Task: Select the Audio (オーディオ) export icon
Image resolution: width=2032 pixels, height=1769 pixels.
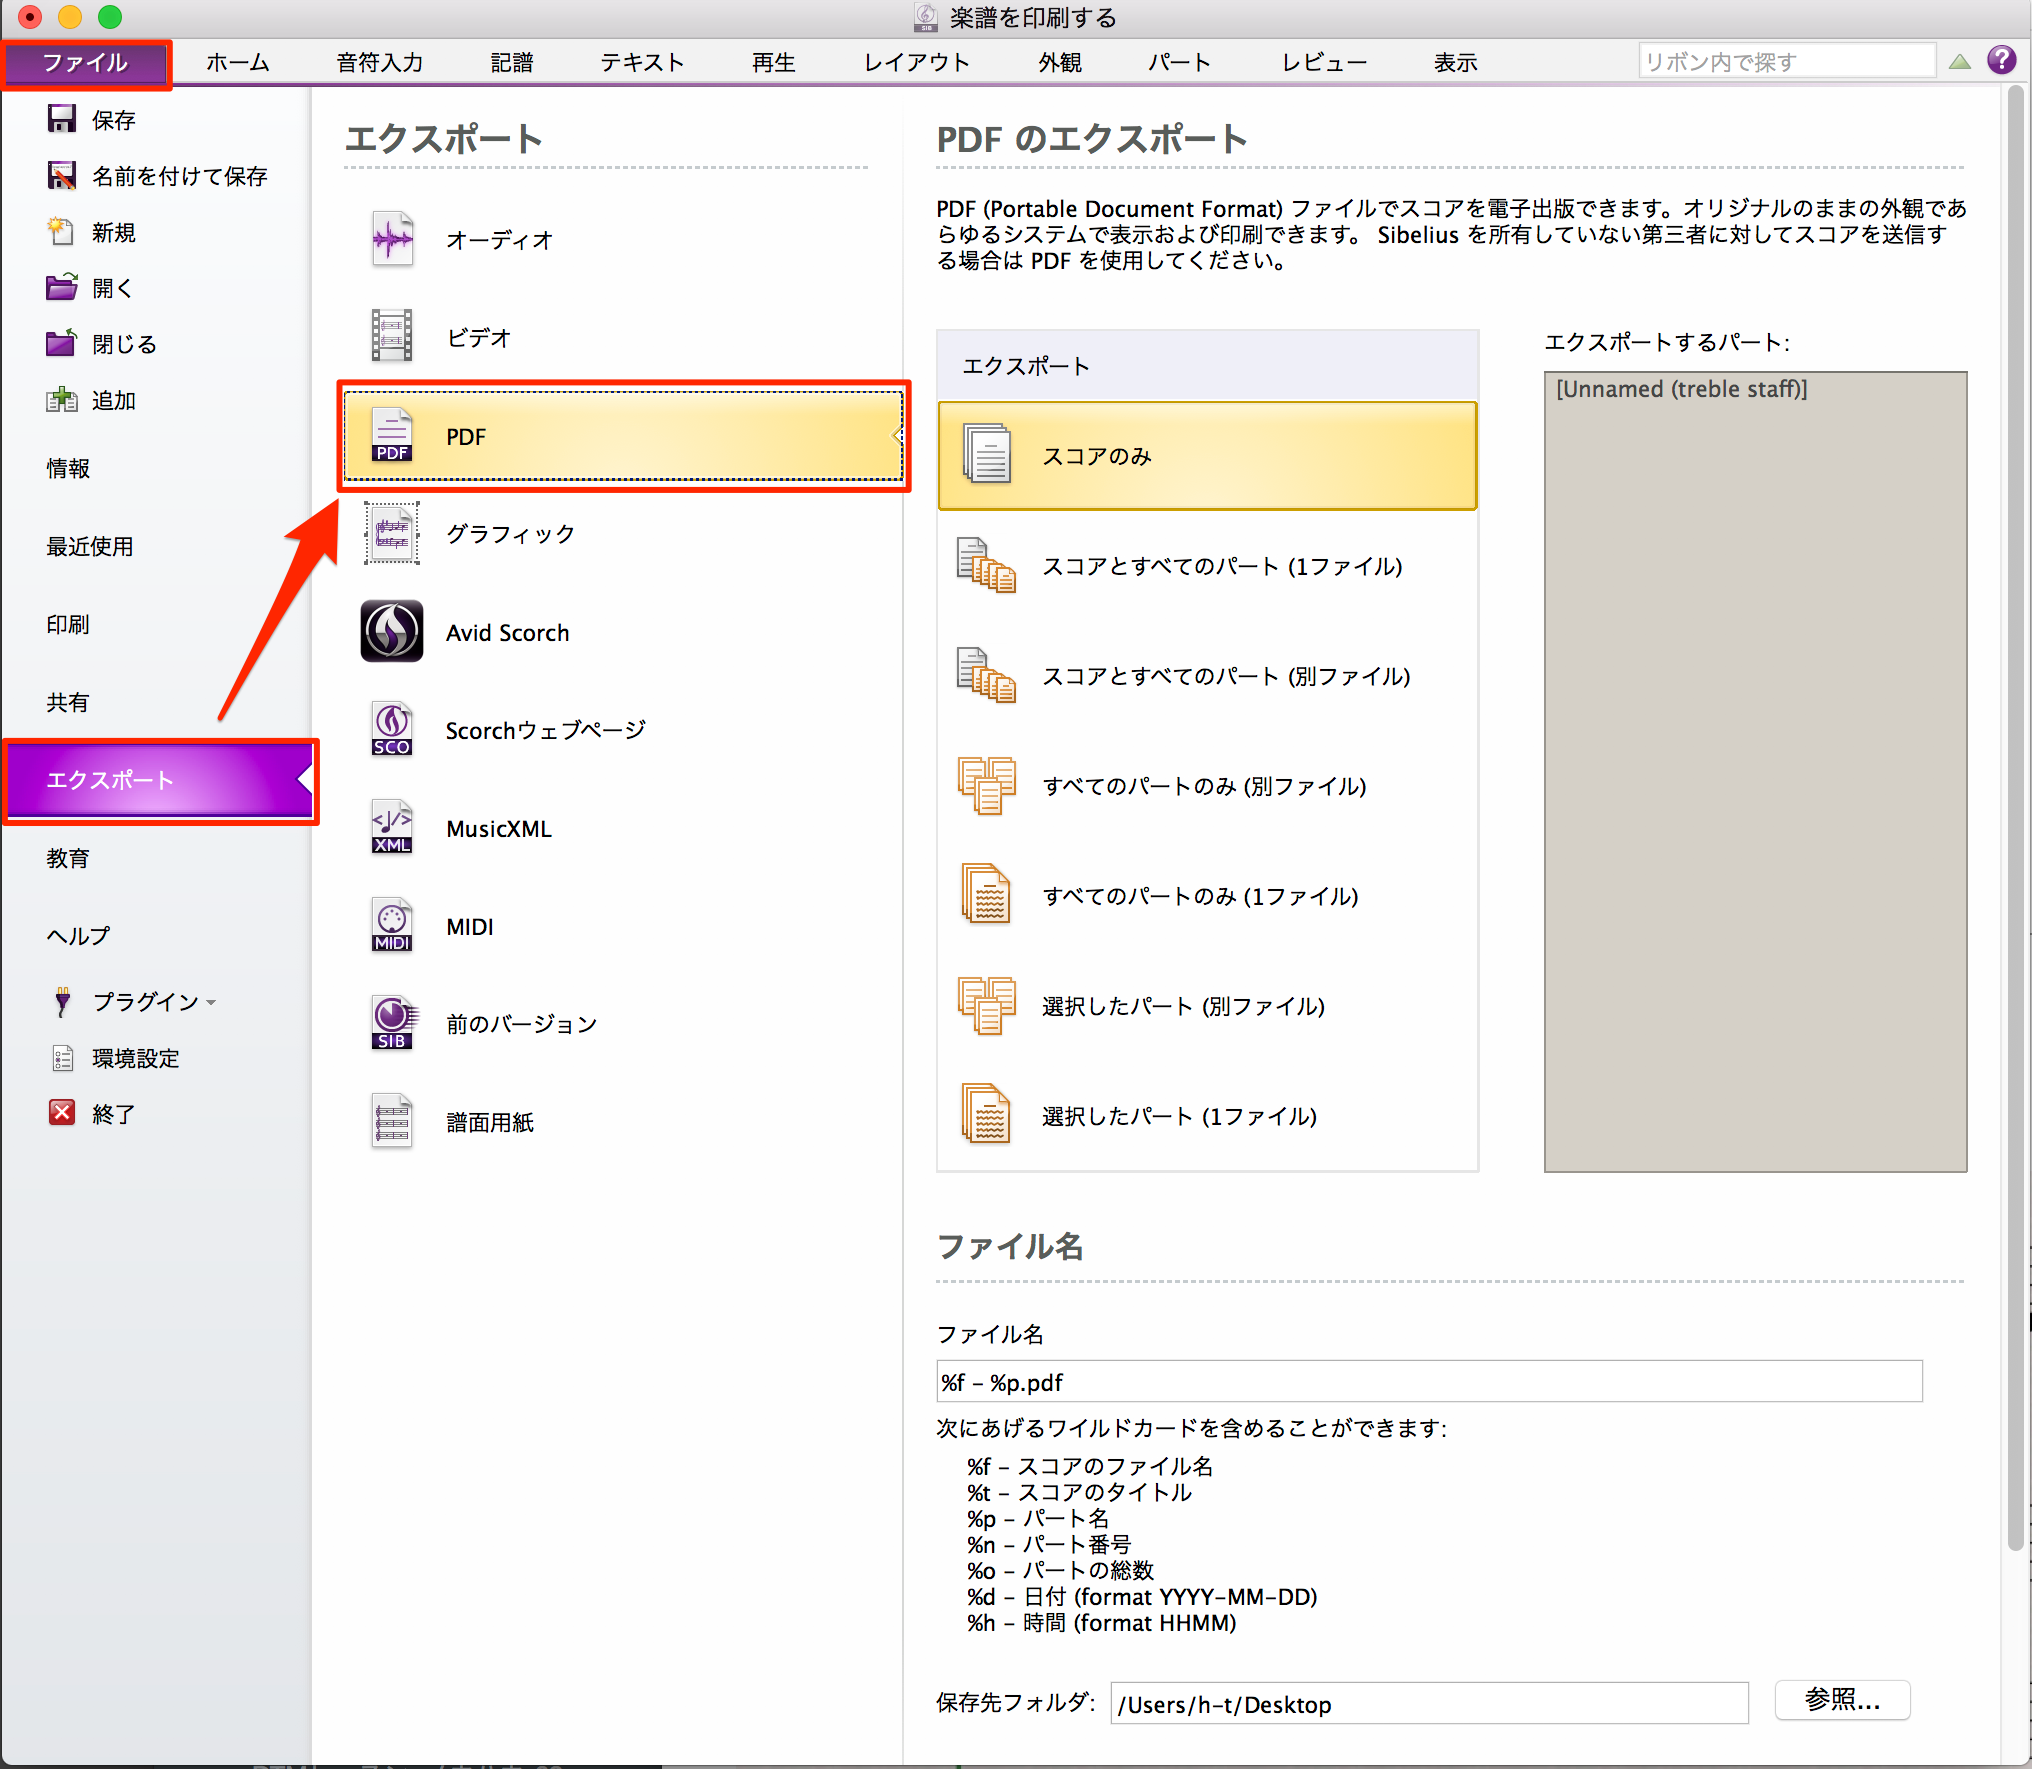Action: tap(392, 239)
